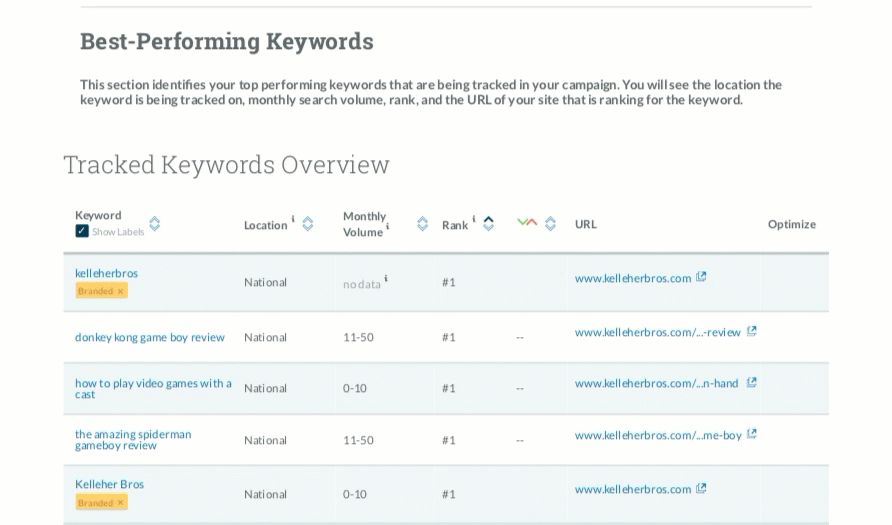This screenshot has height=525, width=892.
Task: Select the #1 rank in kelleherbros row
Action: (449, 282)
